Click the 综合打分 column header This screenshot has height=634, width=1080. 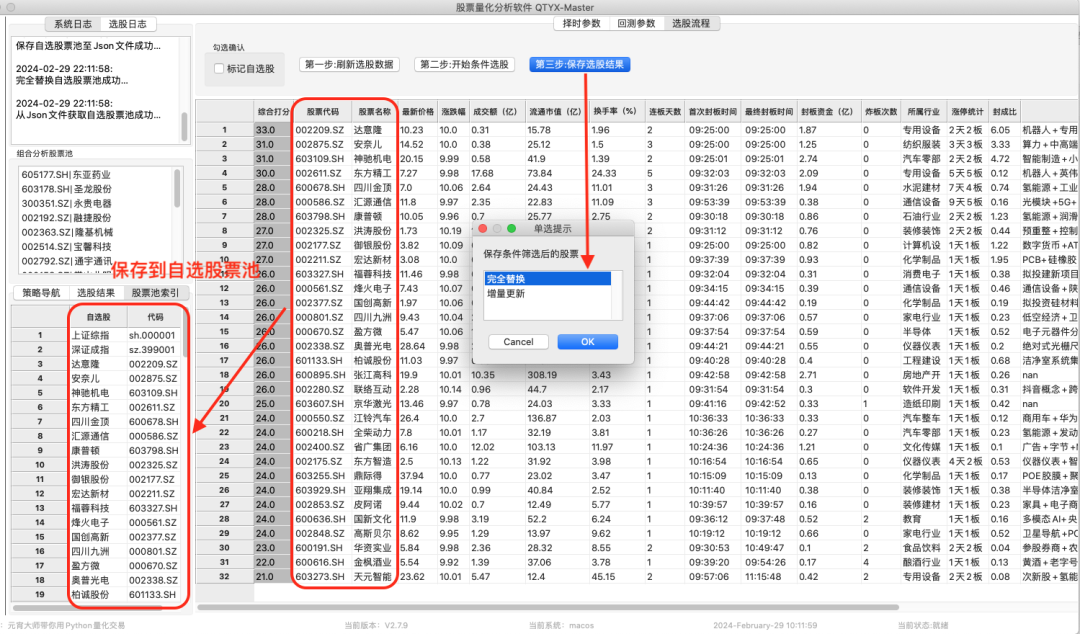[273, 111]
